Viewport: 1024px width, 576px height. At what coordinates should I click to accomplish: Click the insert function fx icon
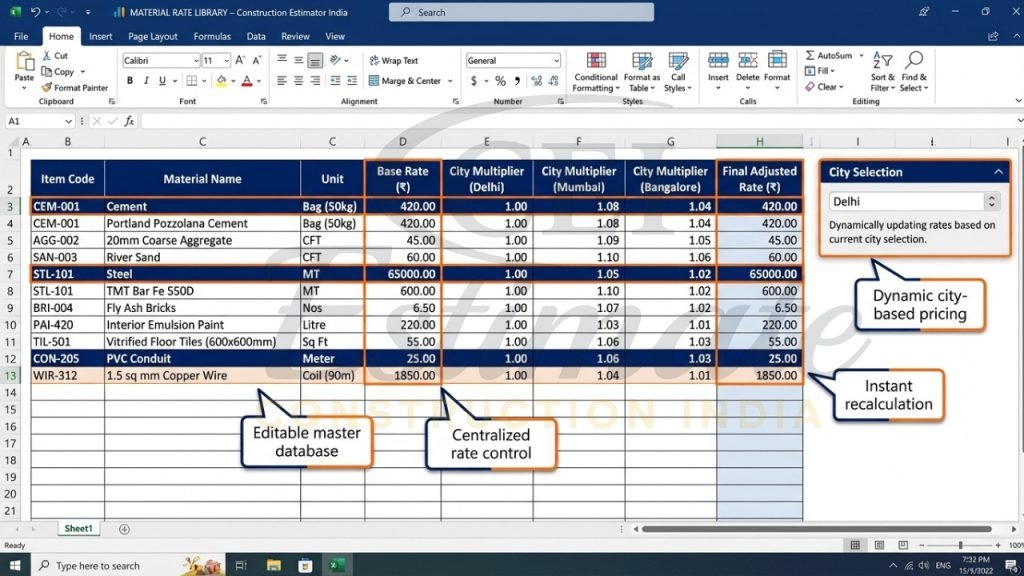[x=129, y=121]
